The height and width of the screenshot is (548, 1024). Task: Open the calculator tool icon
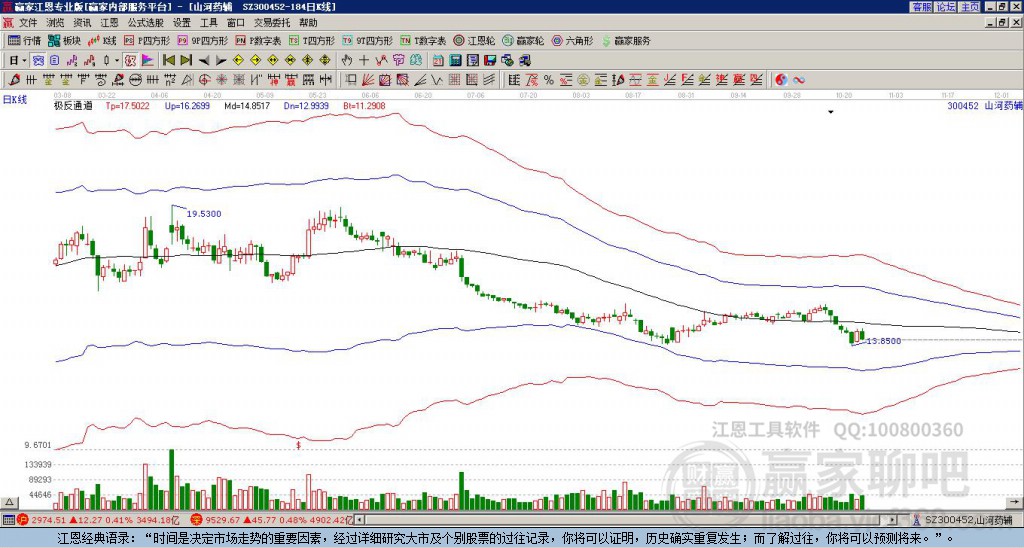[455, 61]
